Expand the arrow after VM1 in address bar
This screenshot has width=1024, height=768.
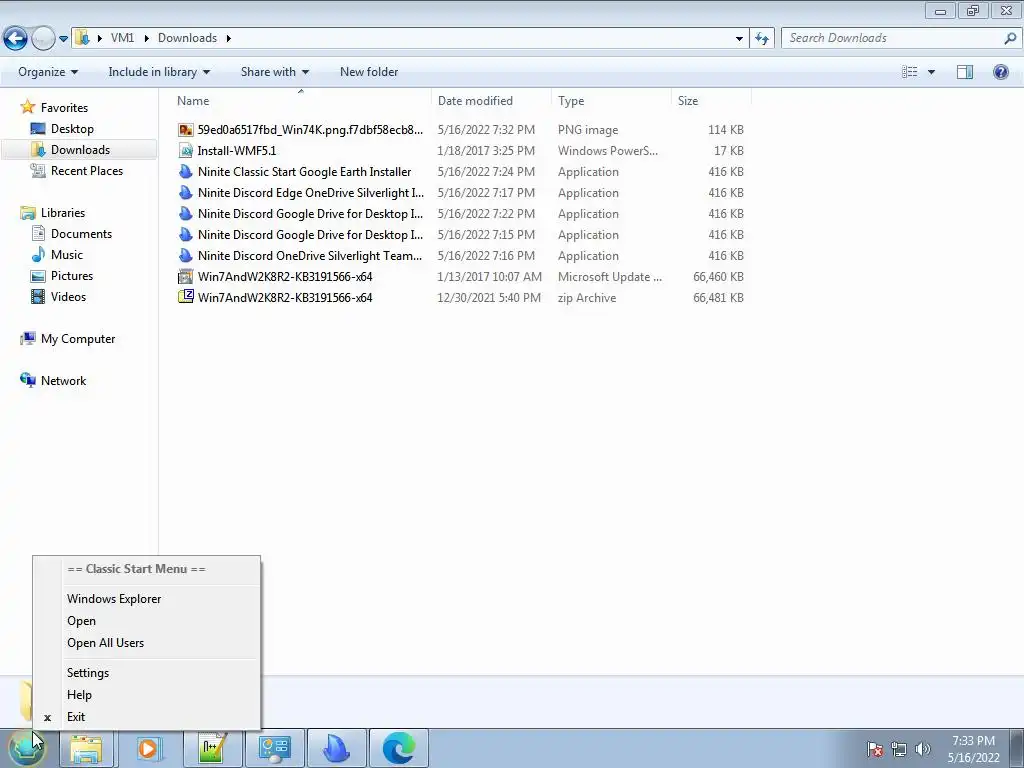coord(146,38)
